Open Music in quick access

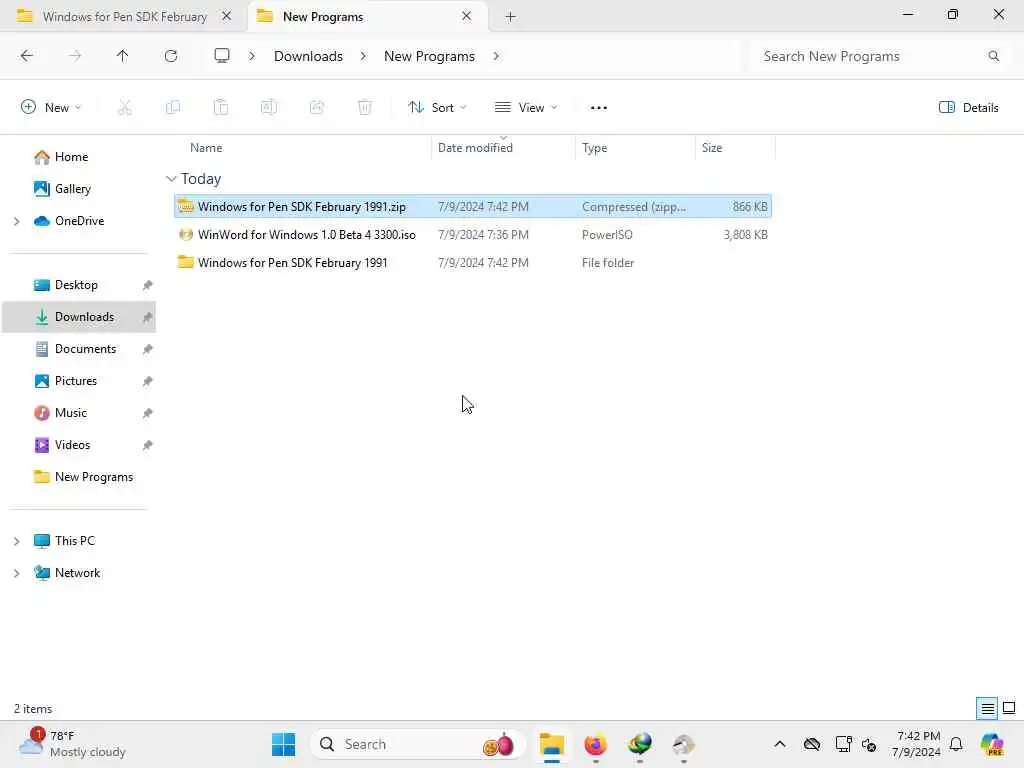pyautogui.click(x=71, y=413)
